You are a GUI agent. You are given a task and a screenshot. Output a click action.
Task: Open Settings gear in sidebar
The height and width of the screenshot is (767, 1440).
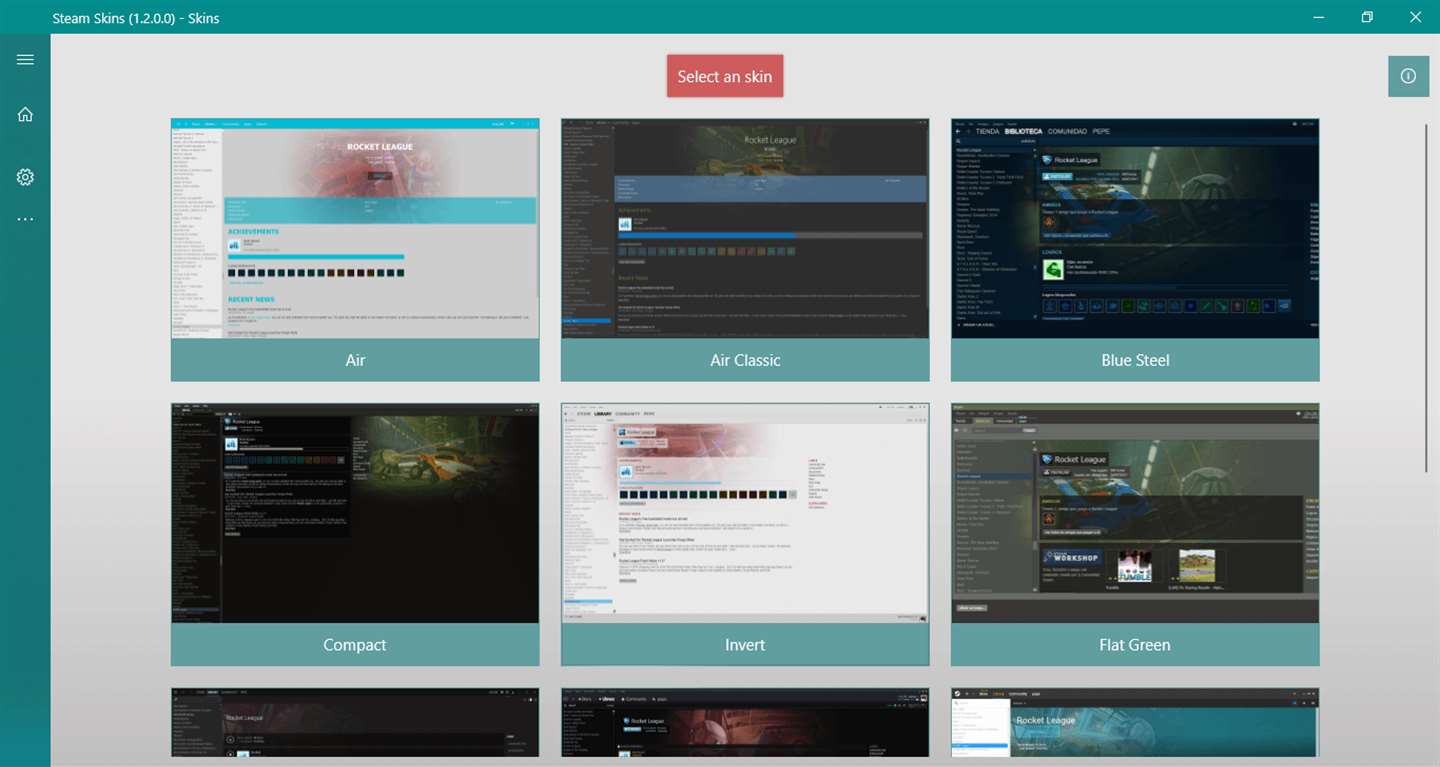coord(25,177)
